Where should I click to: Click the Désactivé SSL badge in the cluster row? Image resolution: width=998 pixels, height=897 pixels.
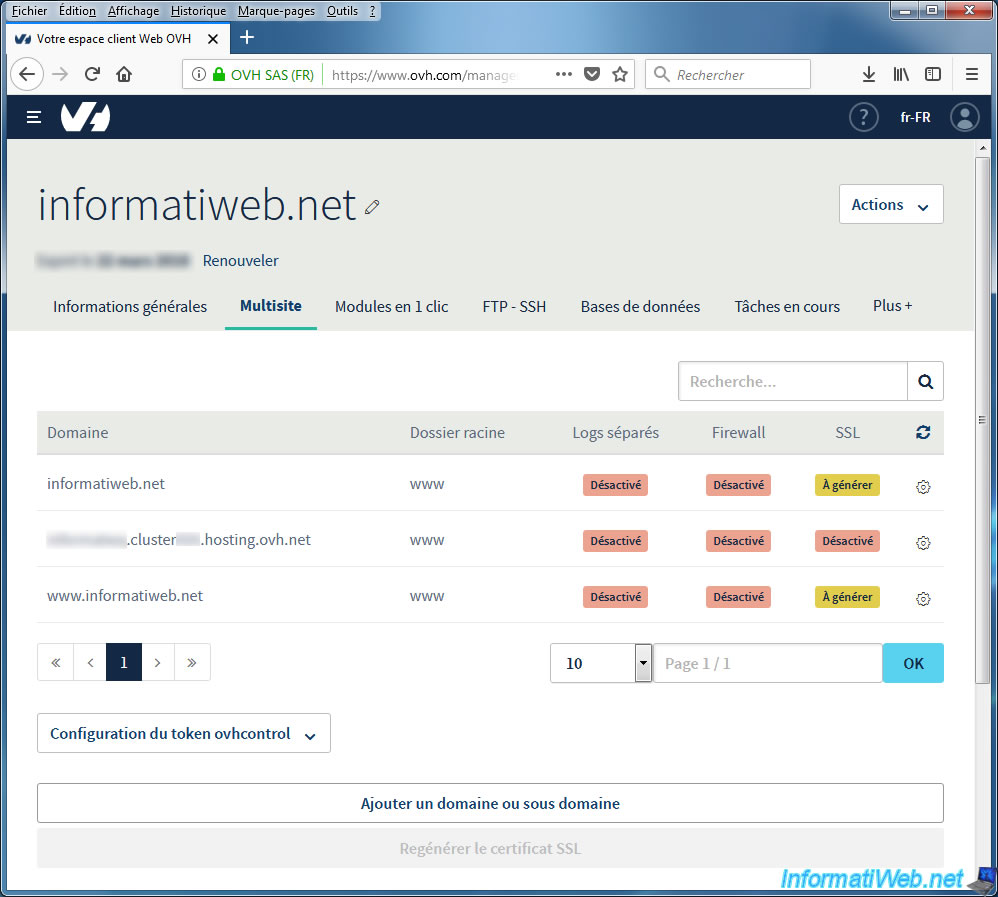[847, 541]
